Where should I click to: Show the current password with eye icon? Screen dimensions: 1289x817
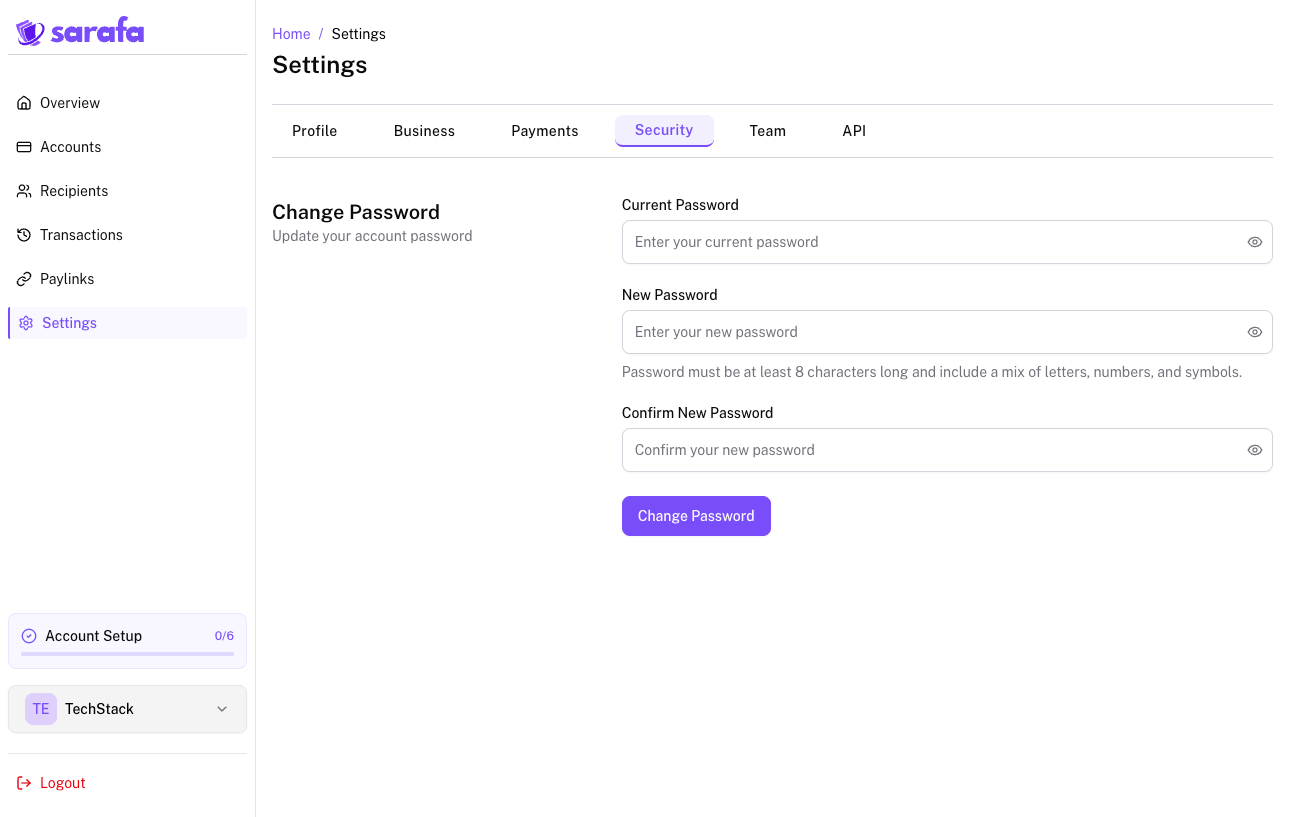point(1255,242)
